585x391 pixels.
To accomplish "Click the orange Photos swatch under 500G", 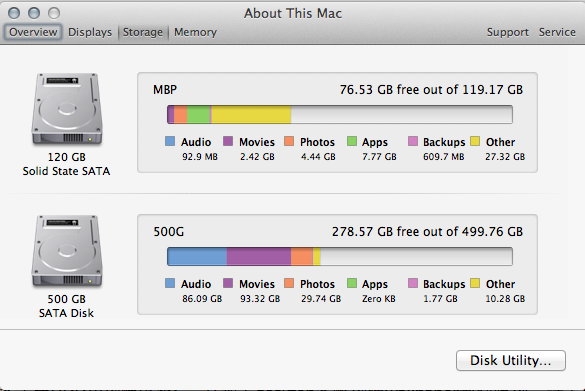I will (289, 283).
